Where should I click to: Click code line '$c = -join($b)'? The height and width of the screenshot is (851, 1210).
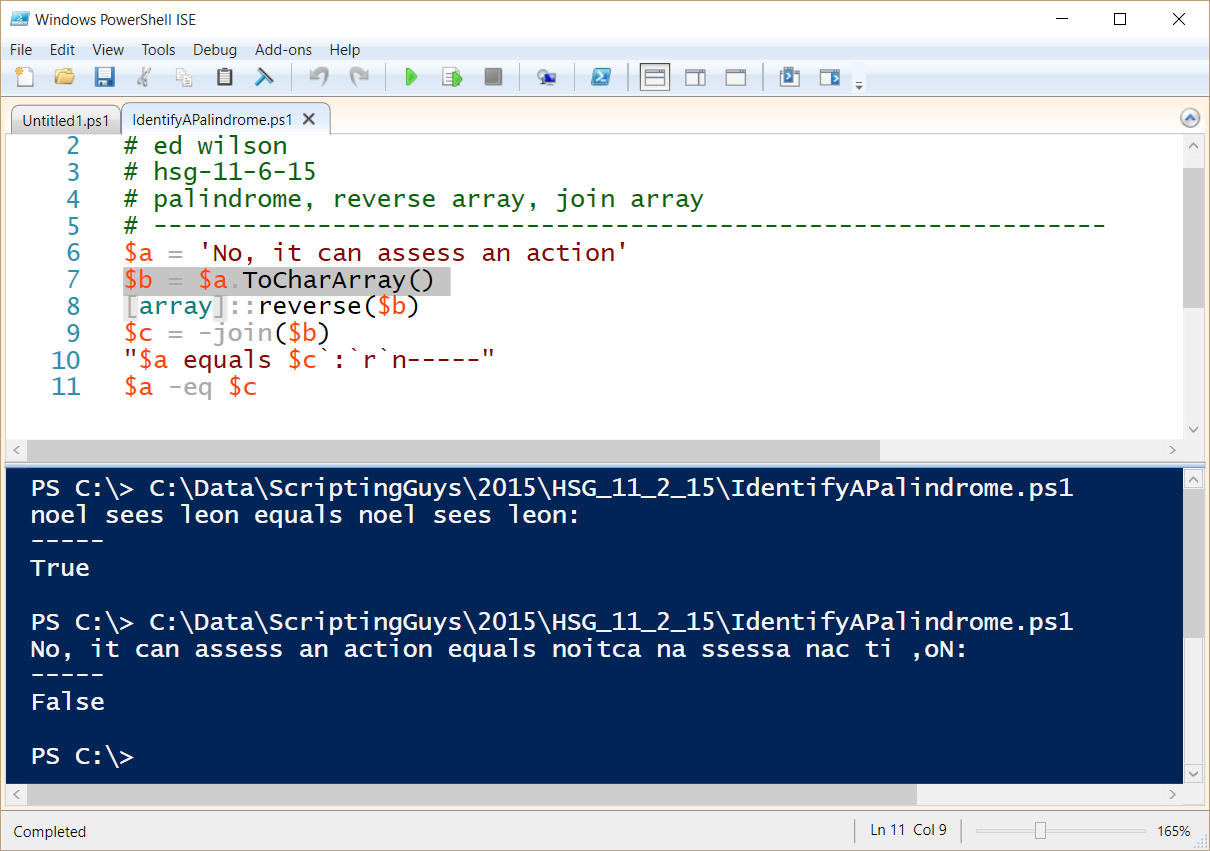(x=227, y=333)
